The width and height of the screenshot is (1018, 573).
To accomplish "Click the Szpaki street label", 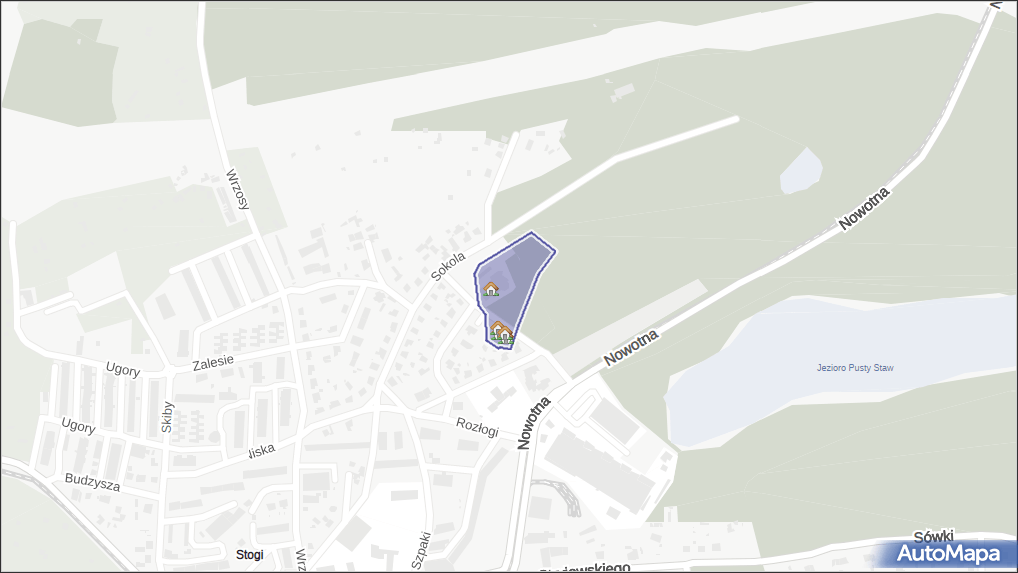I will click(x=421, y=551).
